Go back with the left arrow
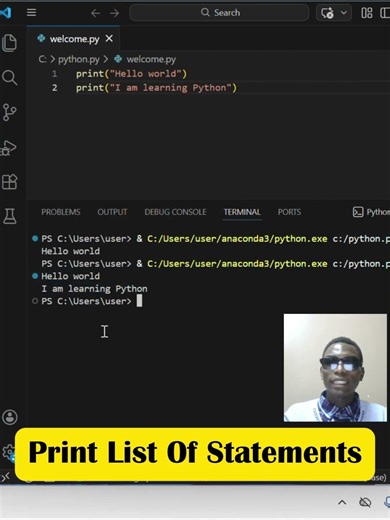 pos(95,13)
